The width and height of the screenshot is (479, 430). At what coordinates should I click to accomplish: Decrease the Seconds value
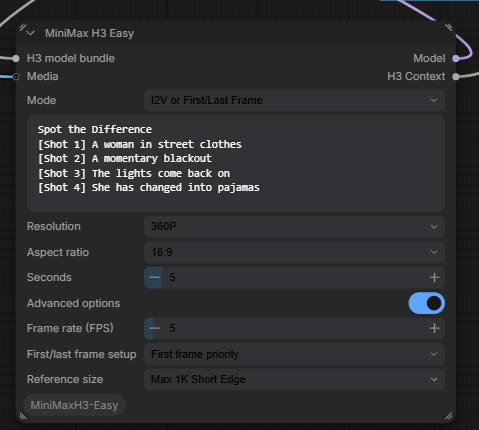click(154, 277)
